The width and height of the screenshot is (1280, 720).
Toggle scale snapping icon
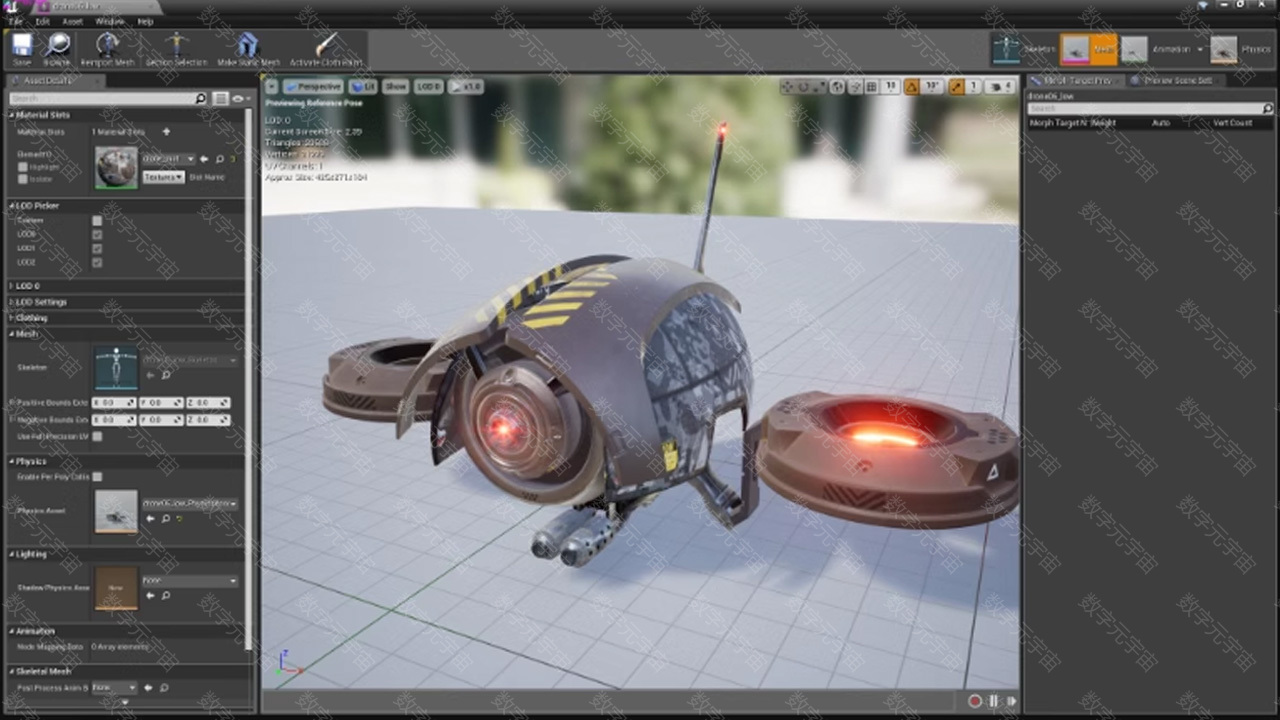click(x=956, y=87)
